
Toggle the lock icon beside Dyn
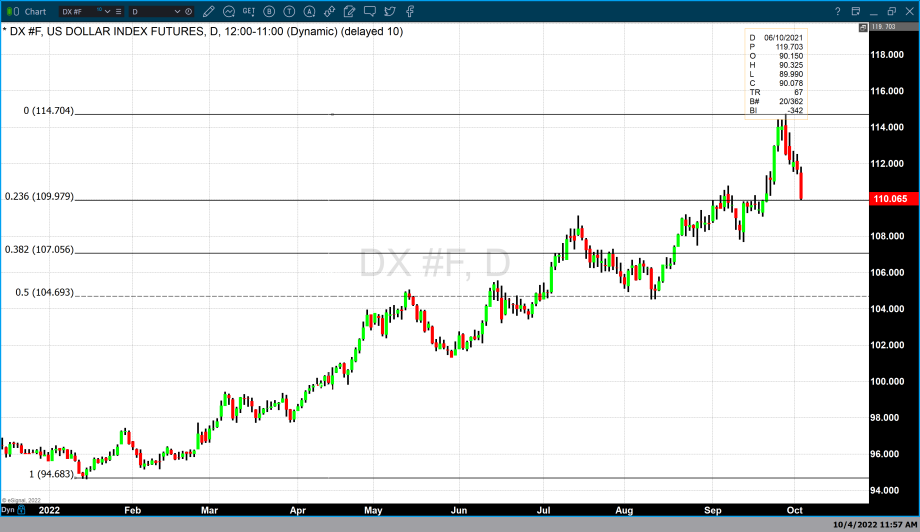coord(22,510)
